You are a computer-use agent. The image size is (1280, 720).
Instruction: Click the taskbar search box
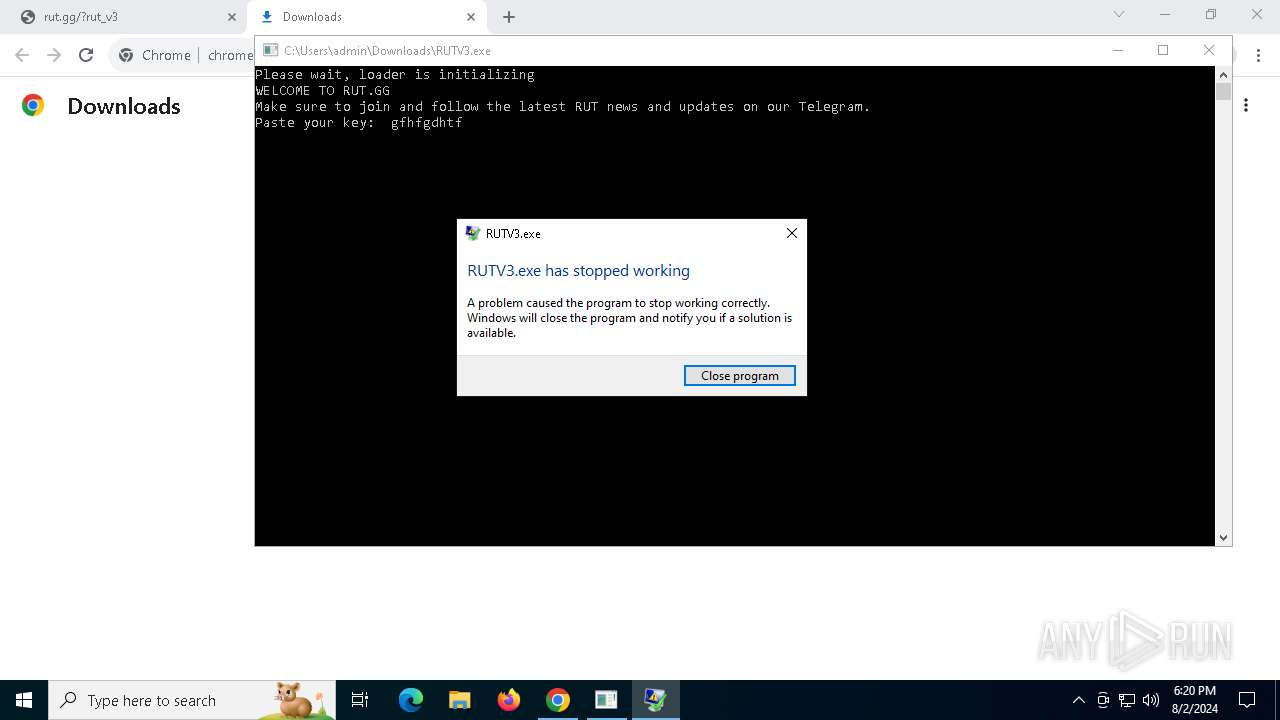(x=192, y=700)
